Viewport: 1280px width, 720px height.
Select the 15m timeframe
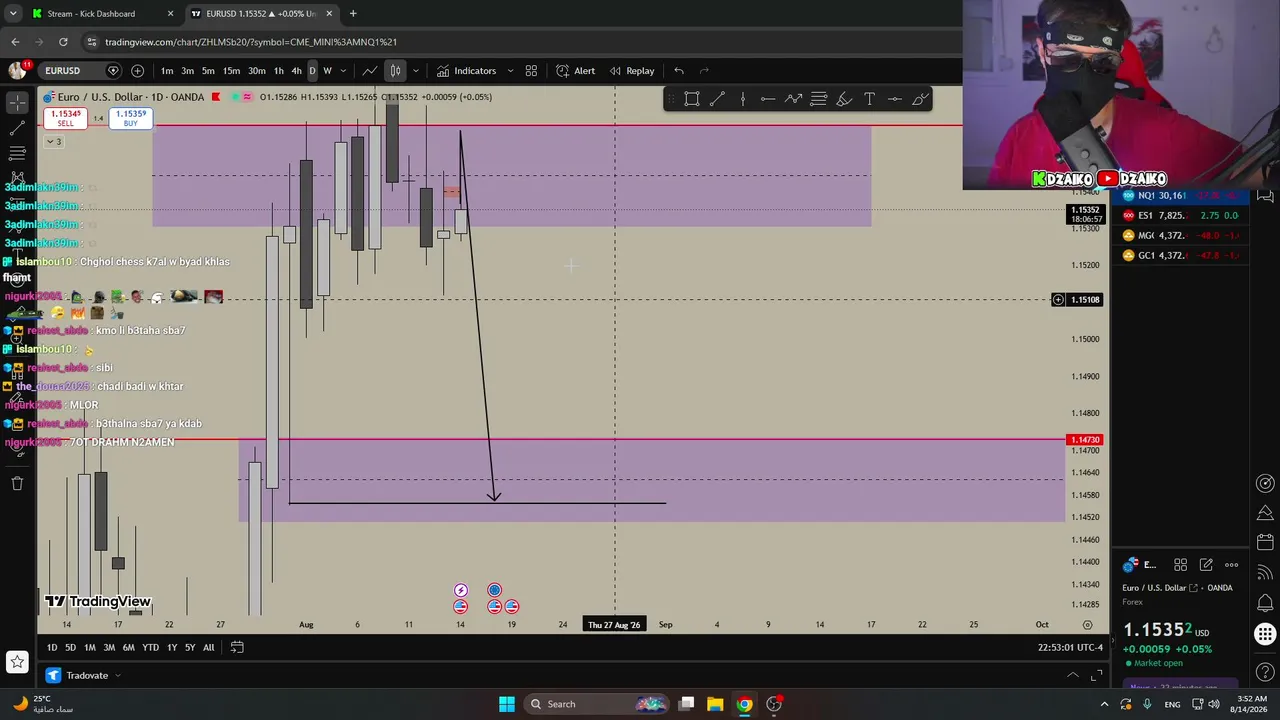click(x=231, y=71)
